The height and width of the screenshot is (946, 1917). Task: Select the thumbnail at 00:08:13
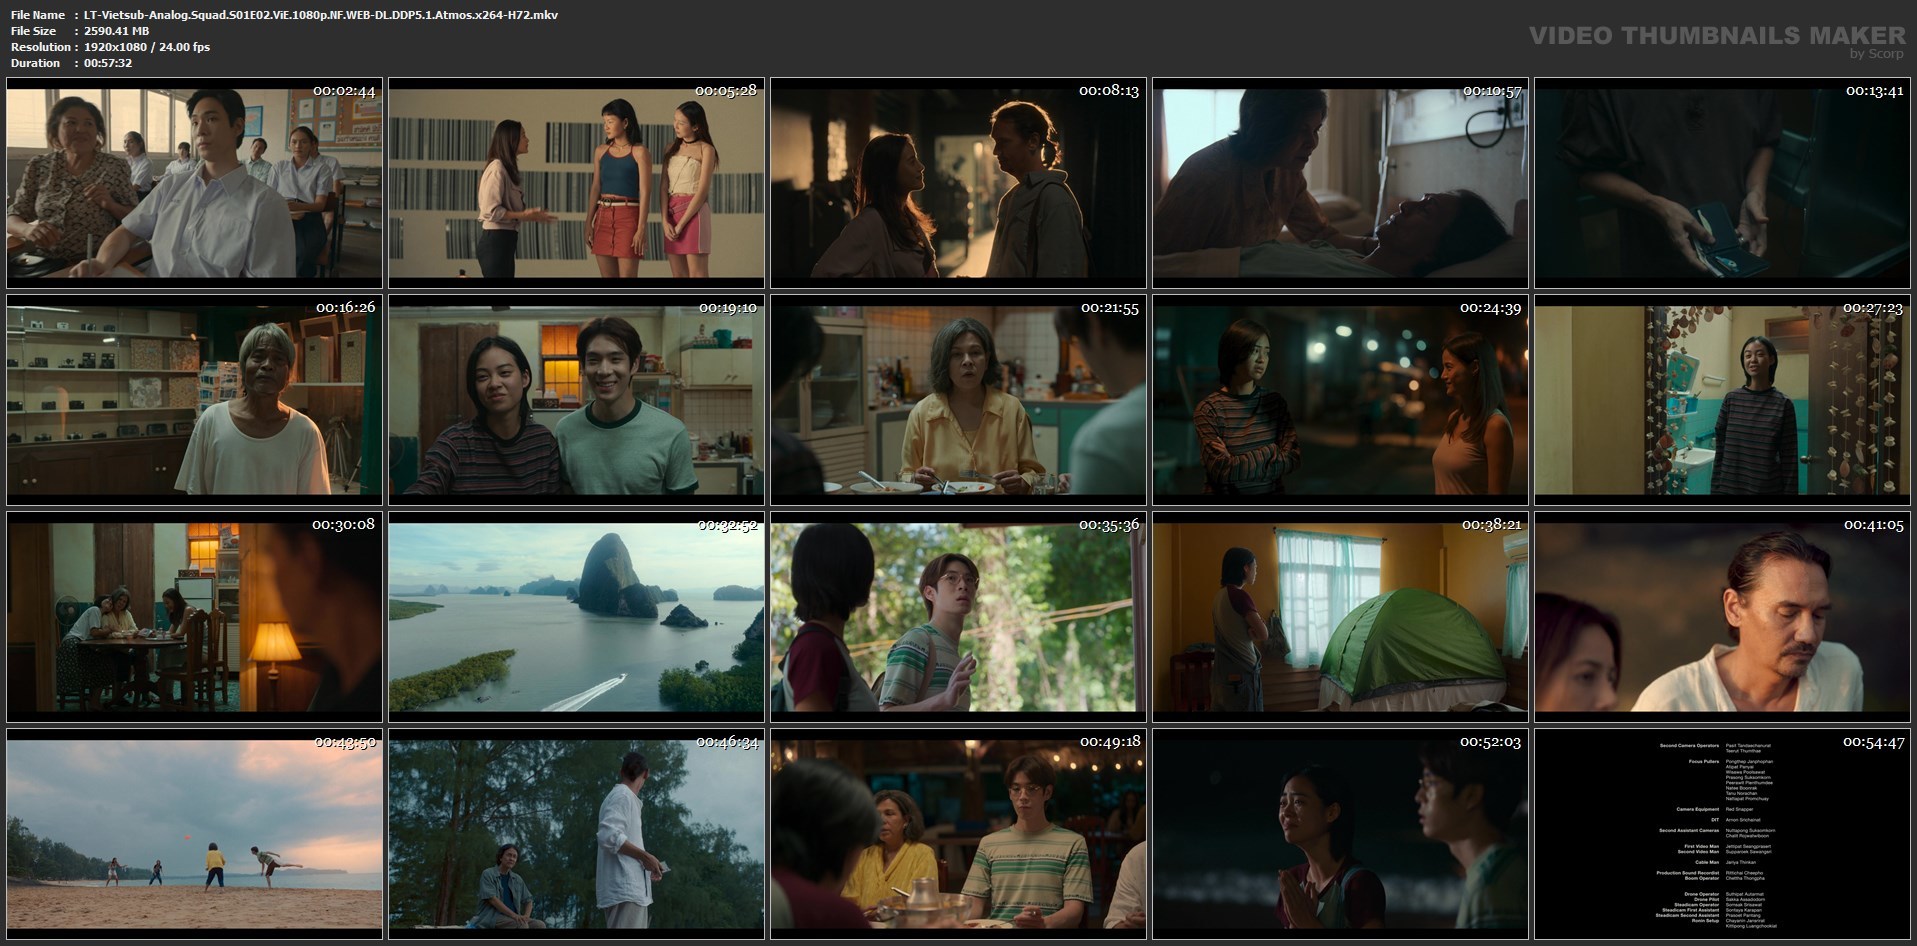[958, 183]
